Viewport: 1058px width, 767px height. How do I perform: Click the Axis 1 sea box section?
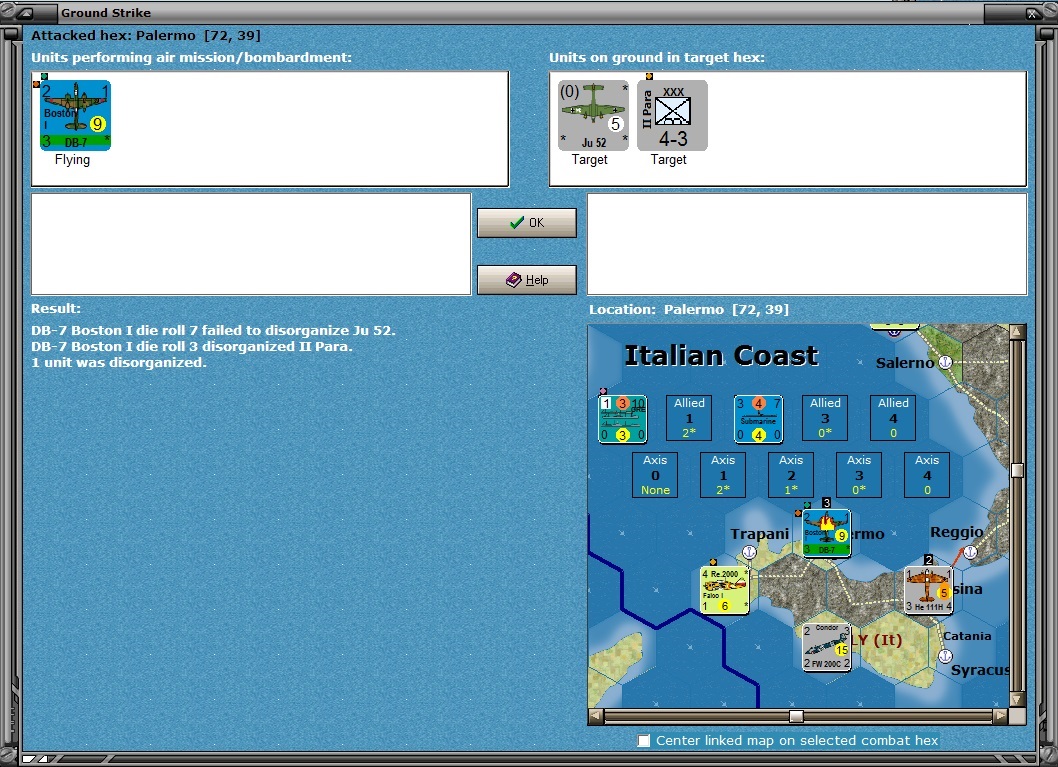(x=723, y=475)
